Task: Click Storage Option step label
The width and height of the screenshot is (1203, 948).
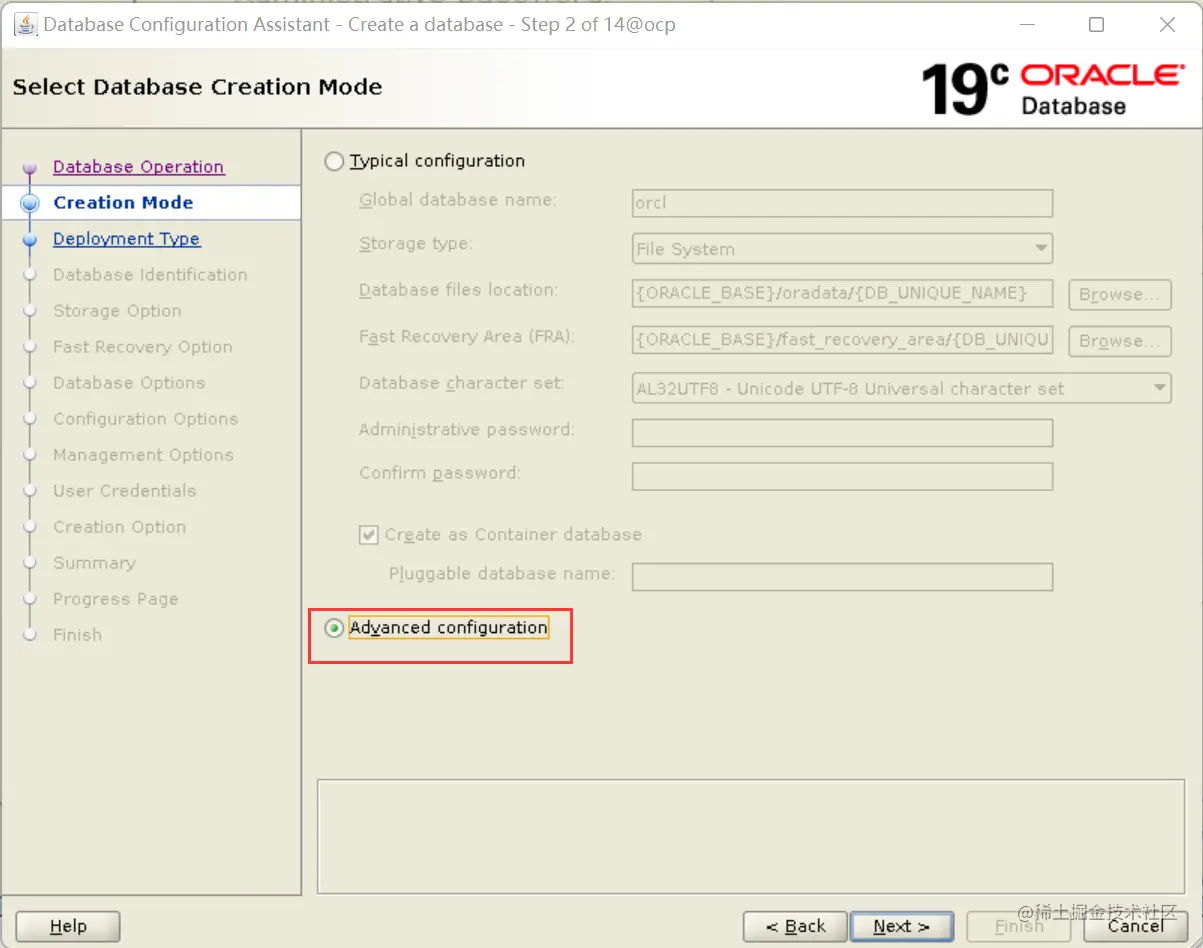Action: (117, 311)
